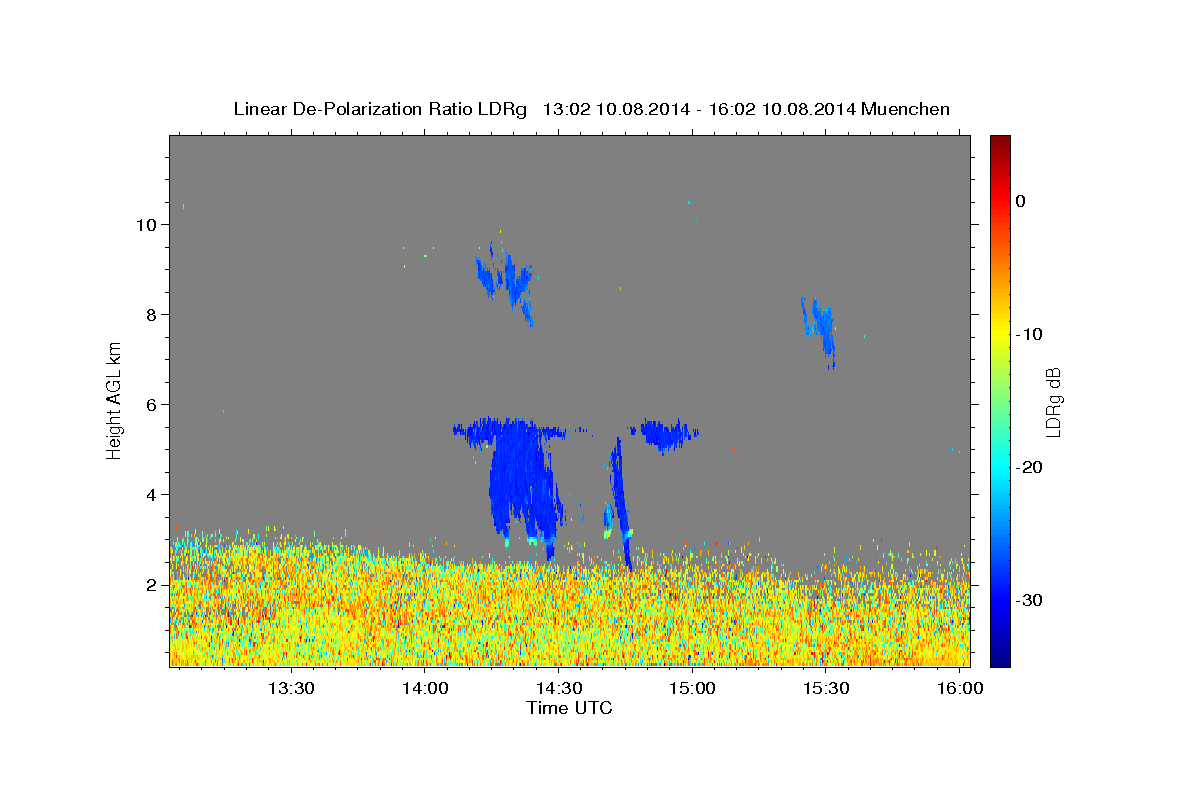Screen dimensions: 1200x800
Task: Click the 16:00 time tick label
Action: click(960, 689)
